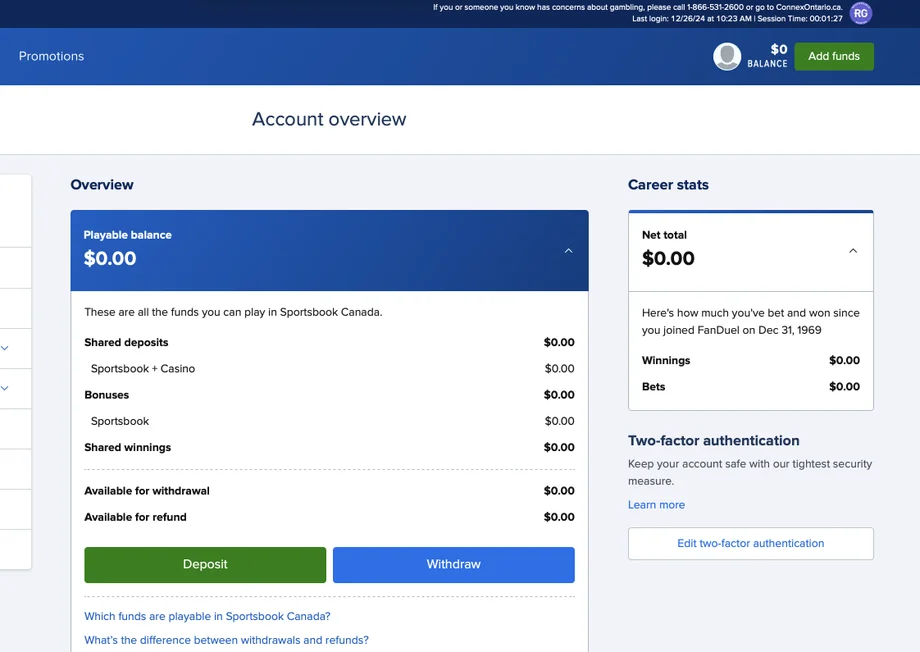Viewport: 920px width, 652px height.
Task: Click the $0 BALANCE display in header
Action: (767, 56)
